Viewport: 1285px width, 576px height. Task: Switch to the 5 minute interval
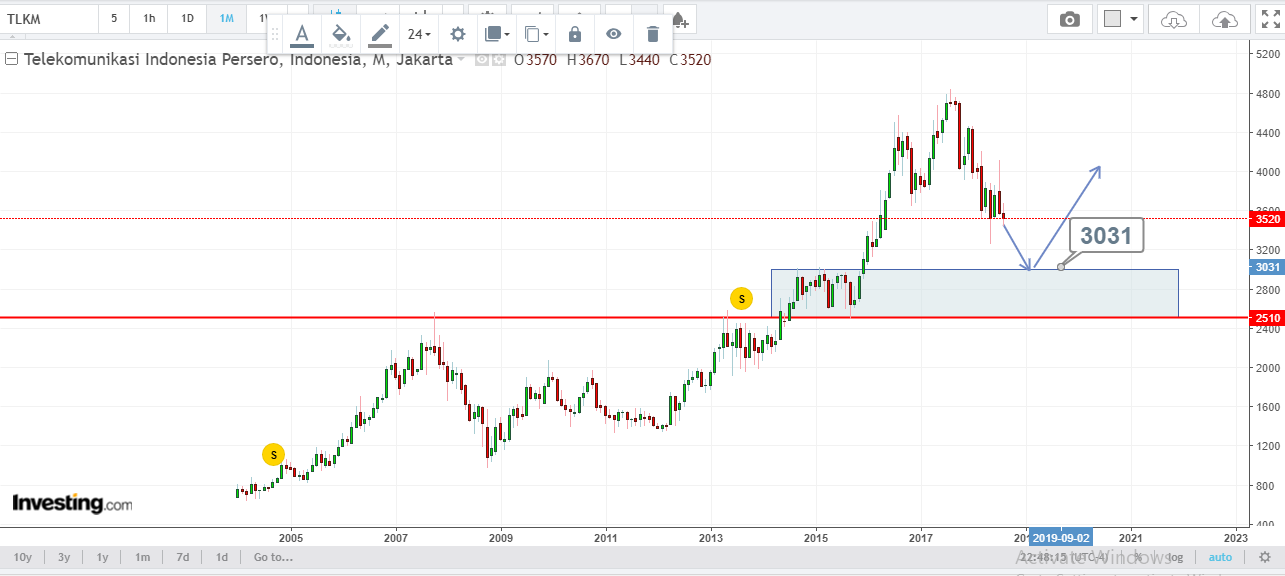click(114, 18)
